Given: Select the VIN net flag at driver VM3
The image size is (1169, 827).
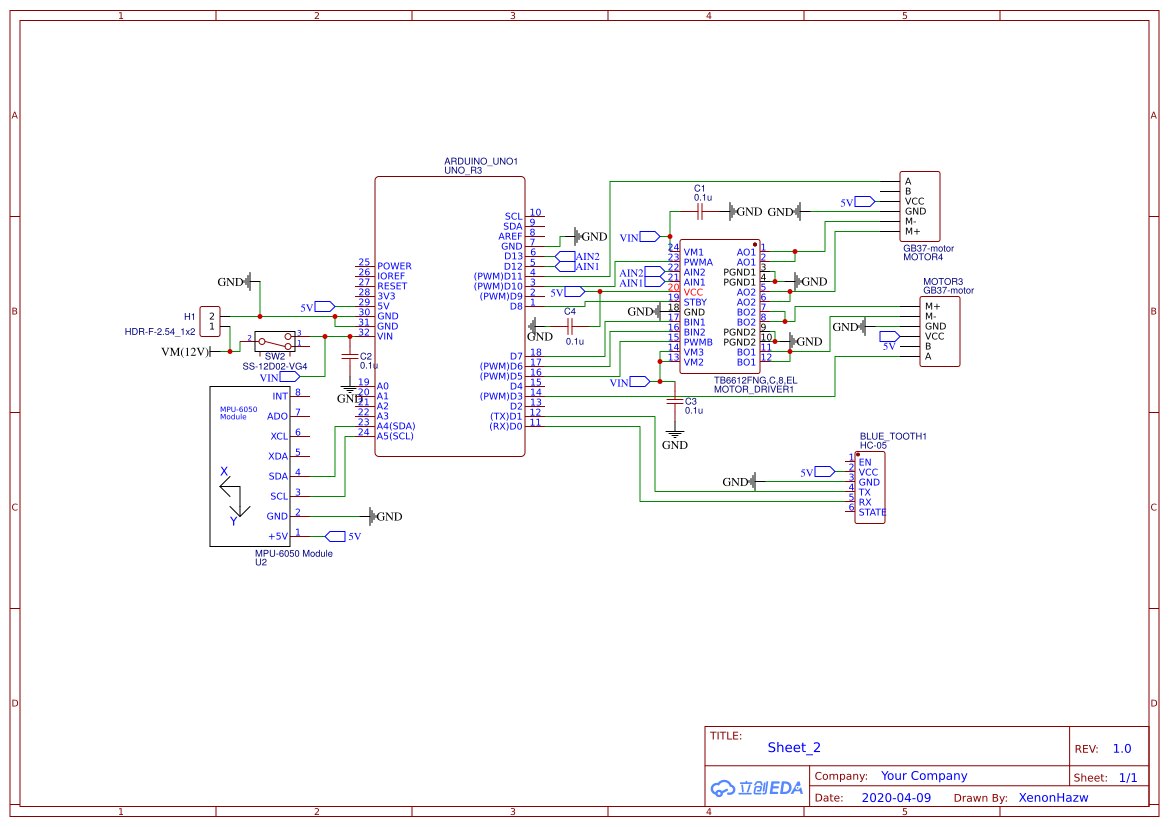Looking at the screenshot, I should (640, 382).
